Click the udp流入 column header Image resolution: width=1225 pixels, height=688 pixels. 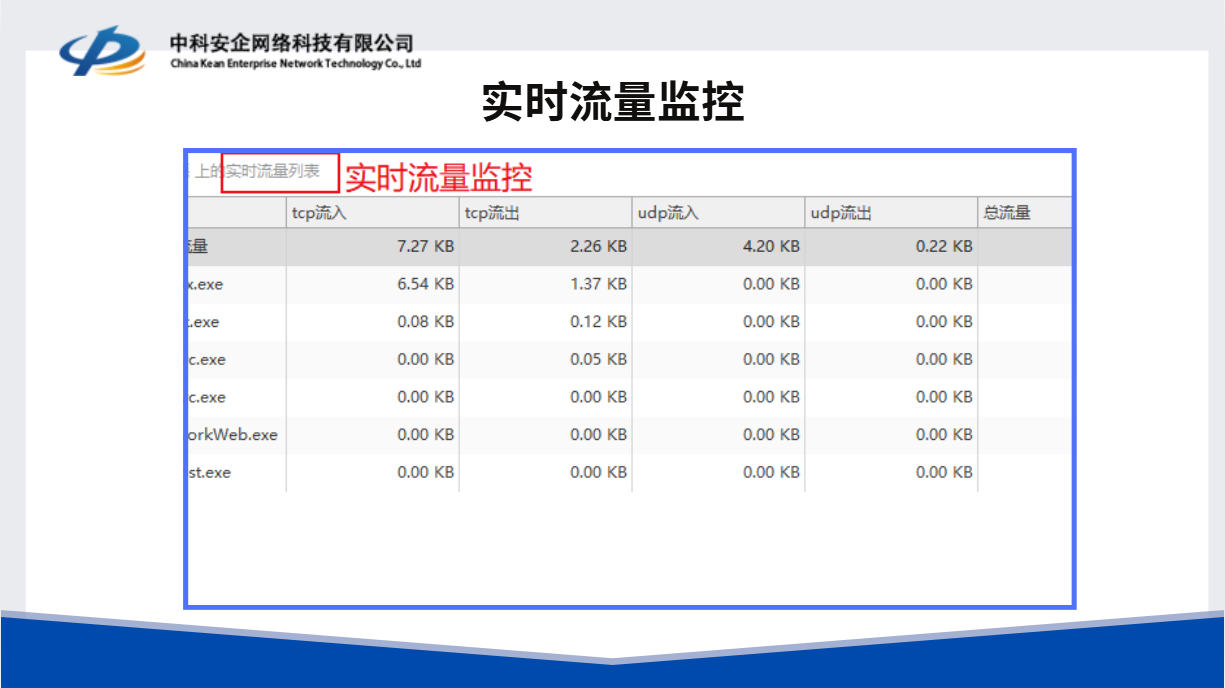pos(667,213)
